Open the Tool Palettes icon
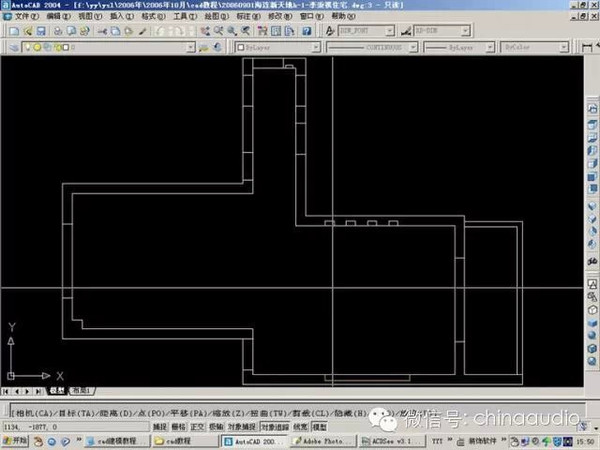600x450 pixels. click(289, 31)
